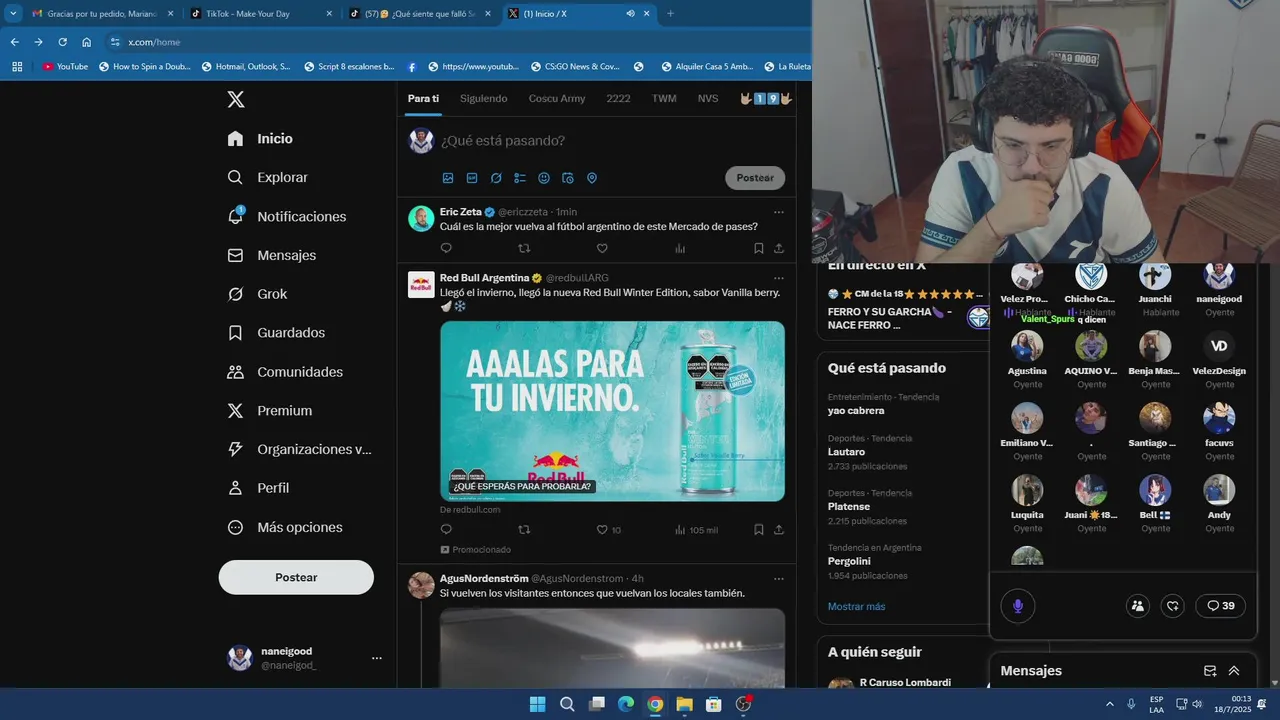Viewport: 1280px width, 720px height.
Task: Select the Para ti tab
Action: (423, 98)
